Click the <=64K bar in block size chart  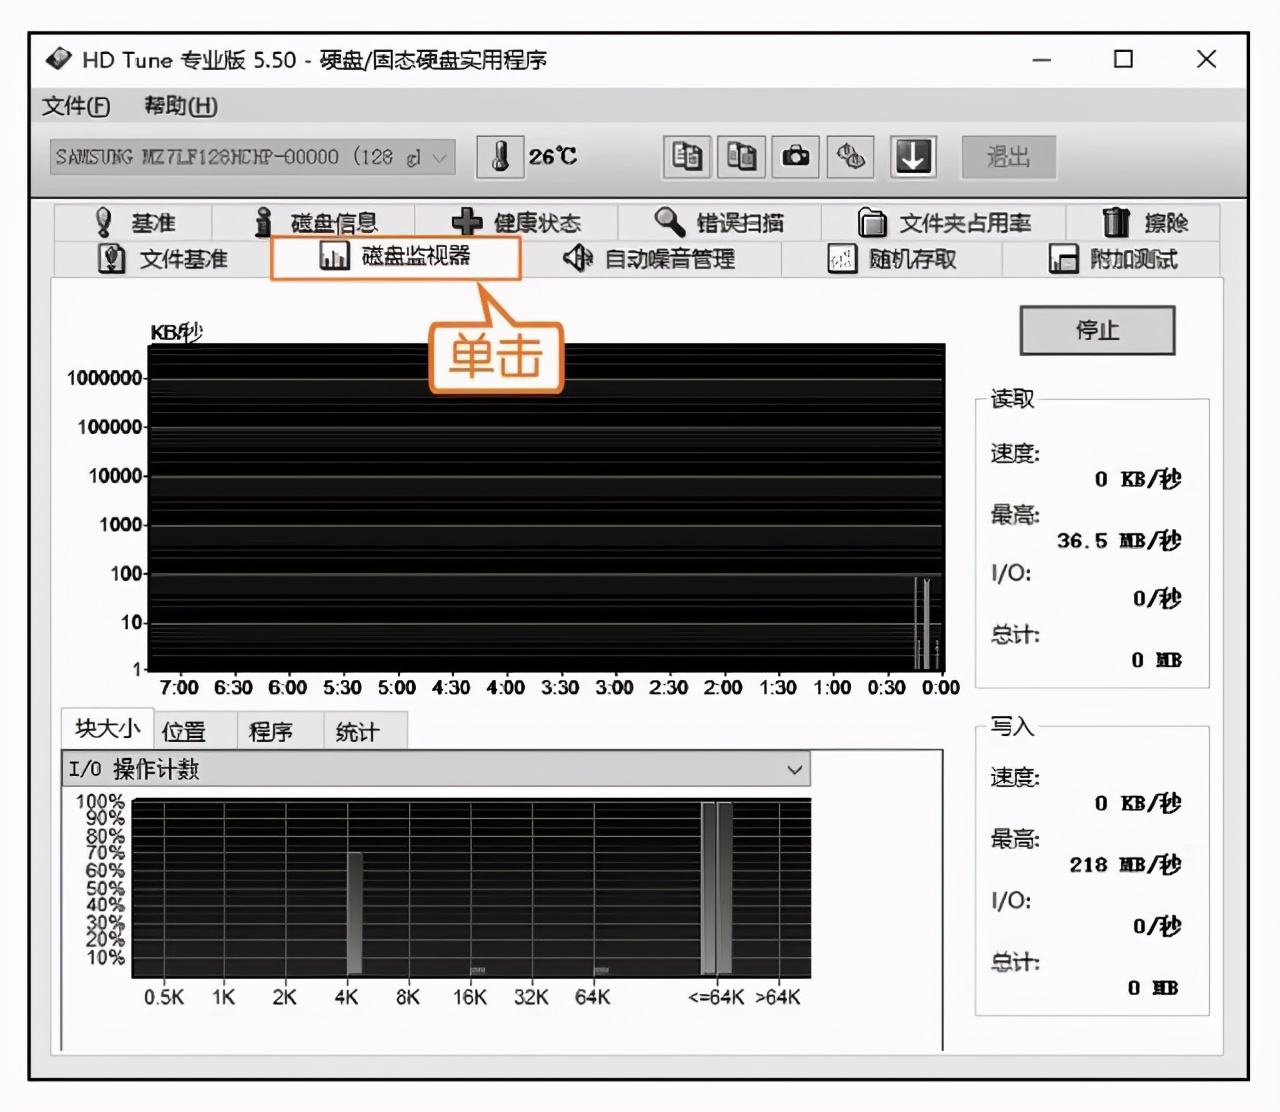[x=716, y=888]
